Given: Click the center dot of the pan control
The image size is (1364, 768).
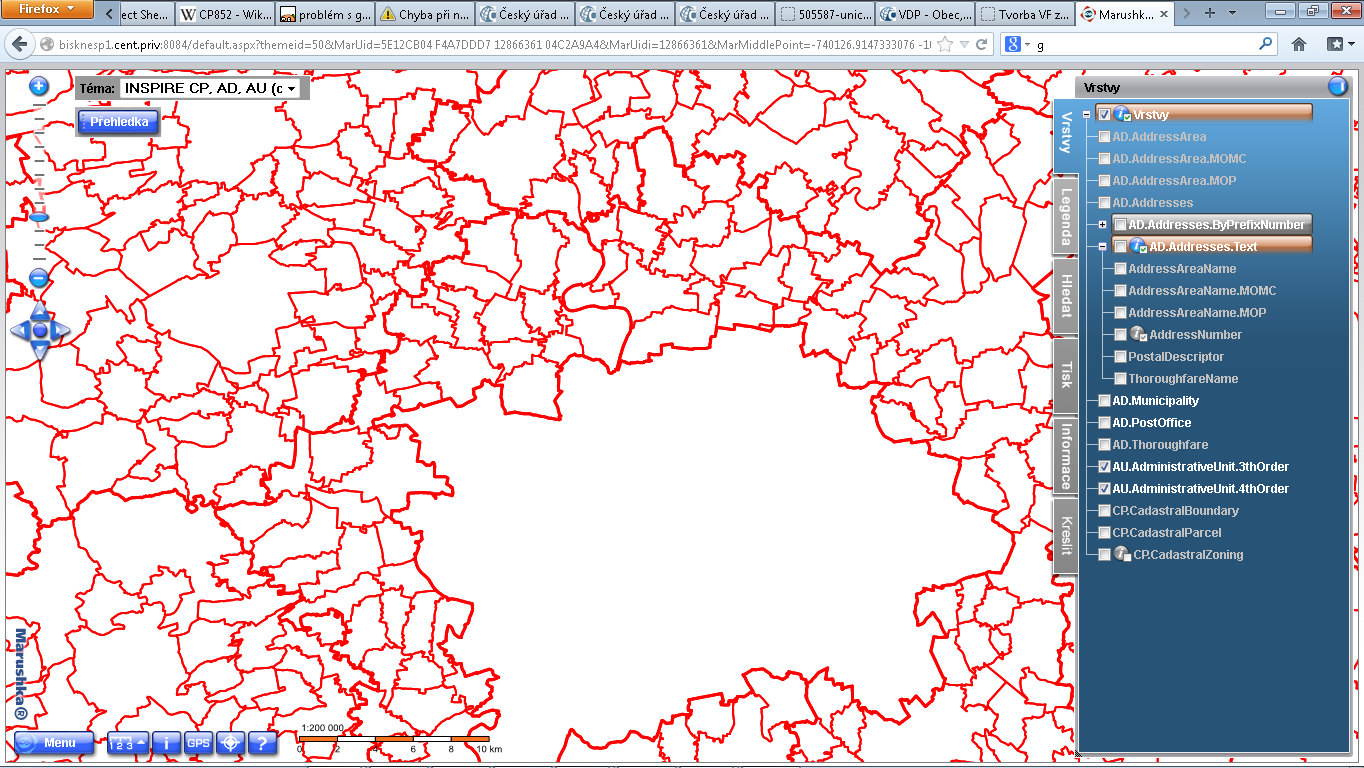Looking at the screenshot, I should [x=39, y=330].
